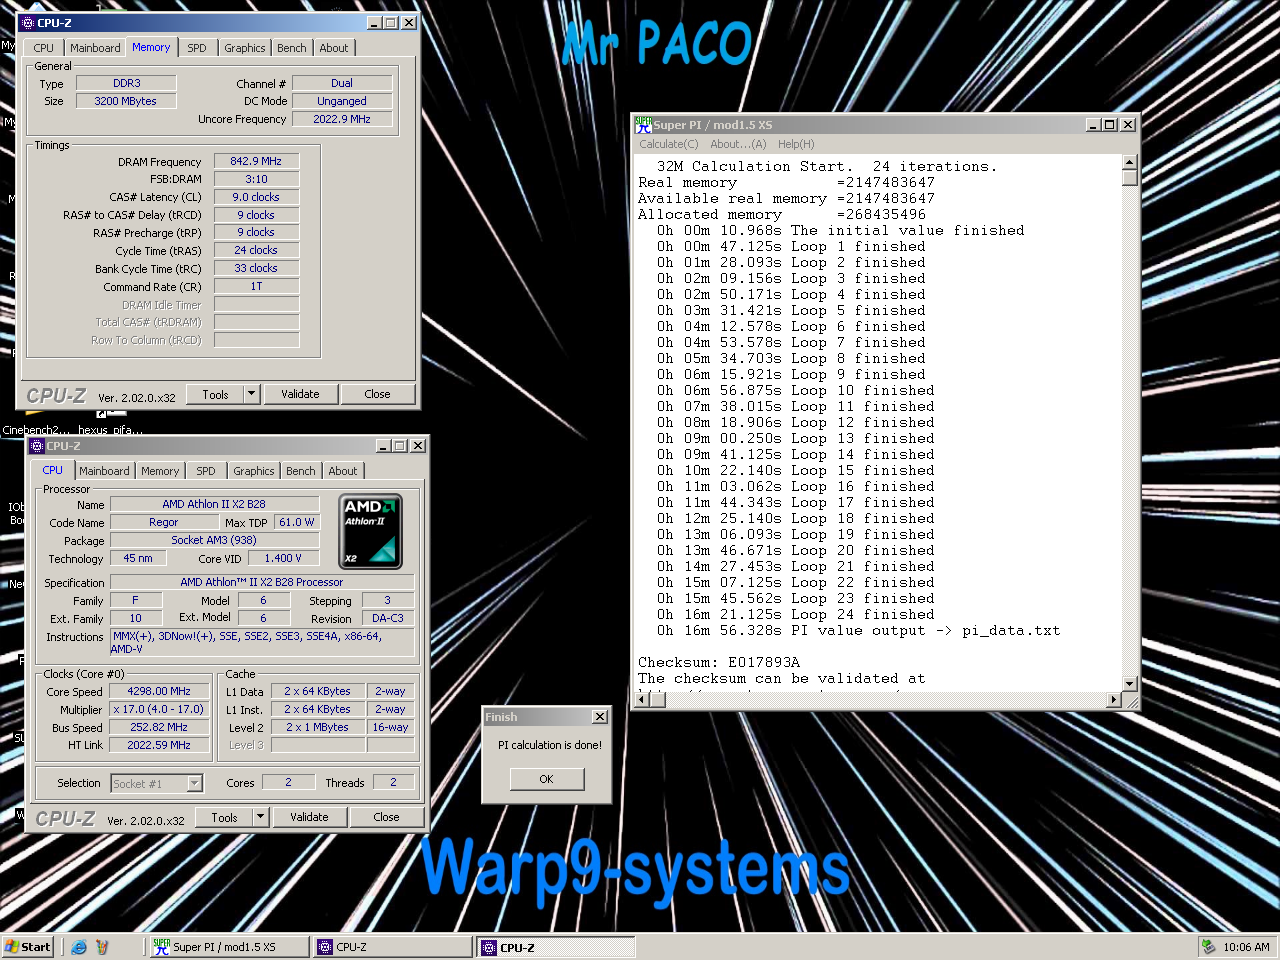Screen dimensions: 1280x960
Task: Click Close button in bottom CPU-Z window
Action: (387, 817)
